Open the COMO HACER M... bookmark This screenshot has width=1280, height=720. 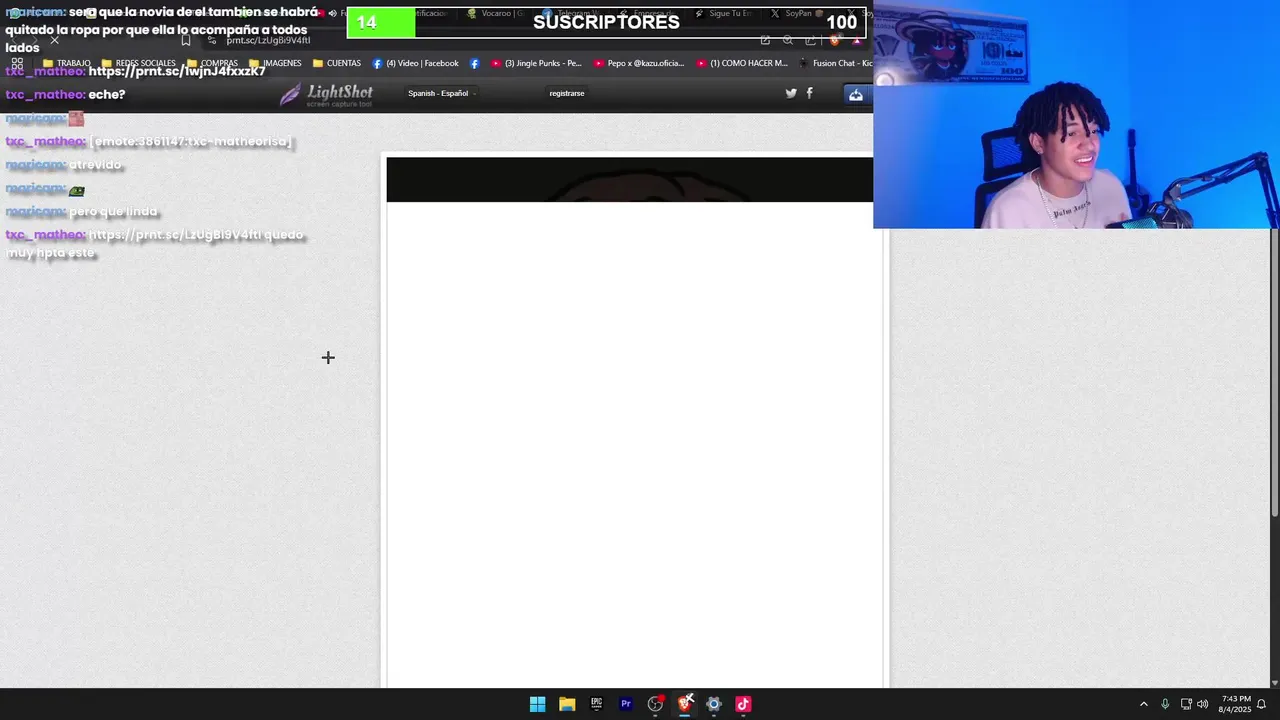pyautogui.click(x=742, y=63)
